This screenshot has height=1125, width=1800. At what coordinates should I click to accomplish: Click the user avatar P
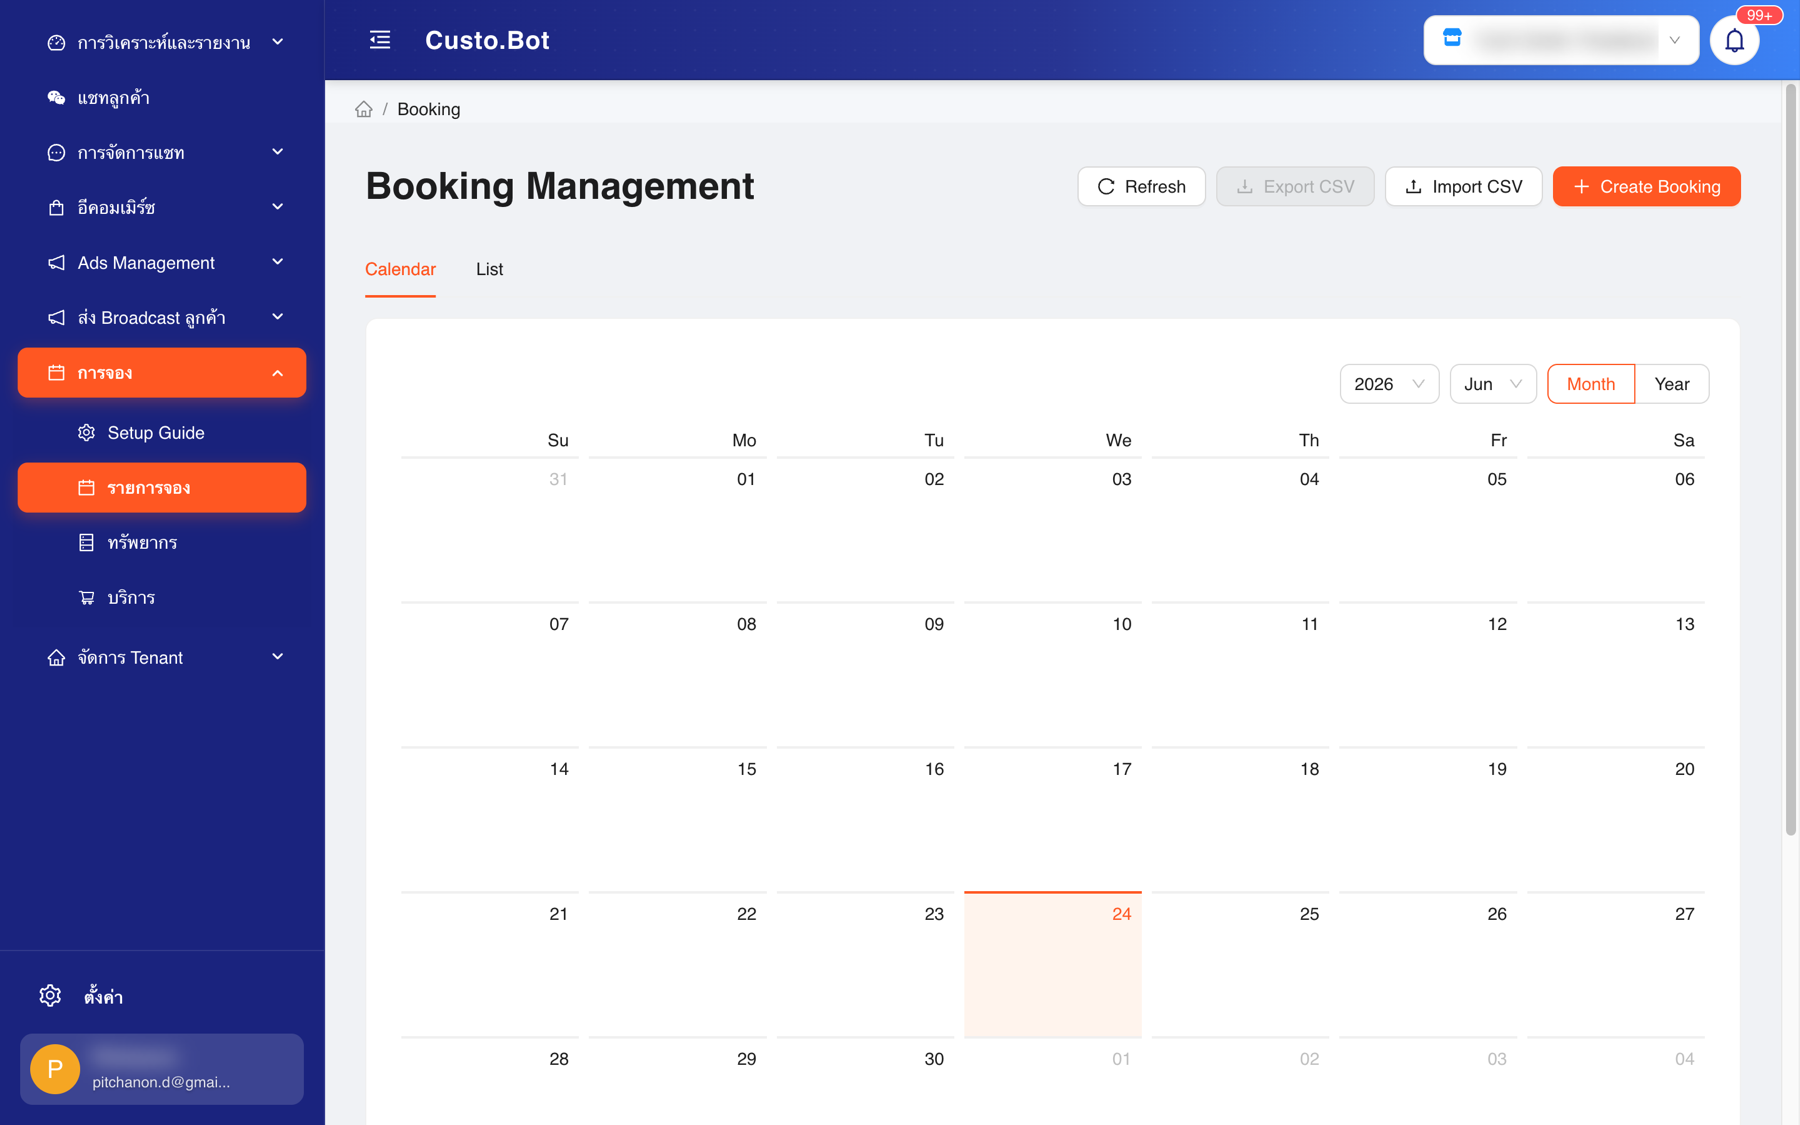point(55,1069)
